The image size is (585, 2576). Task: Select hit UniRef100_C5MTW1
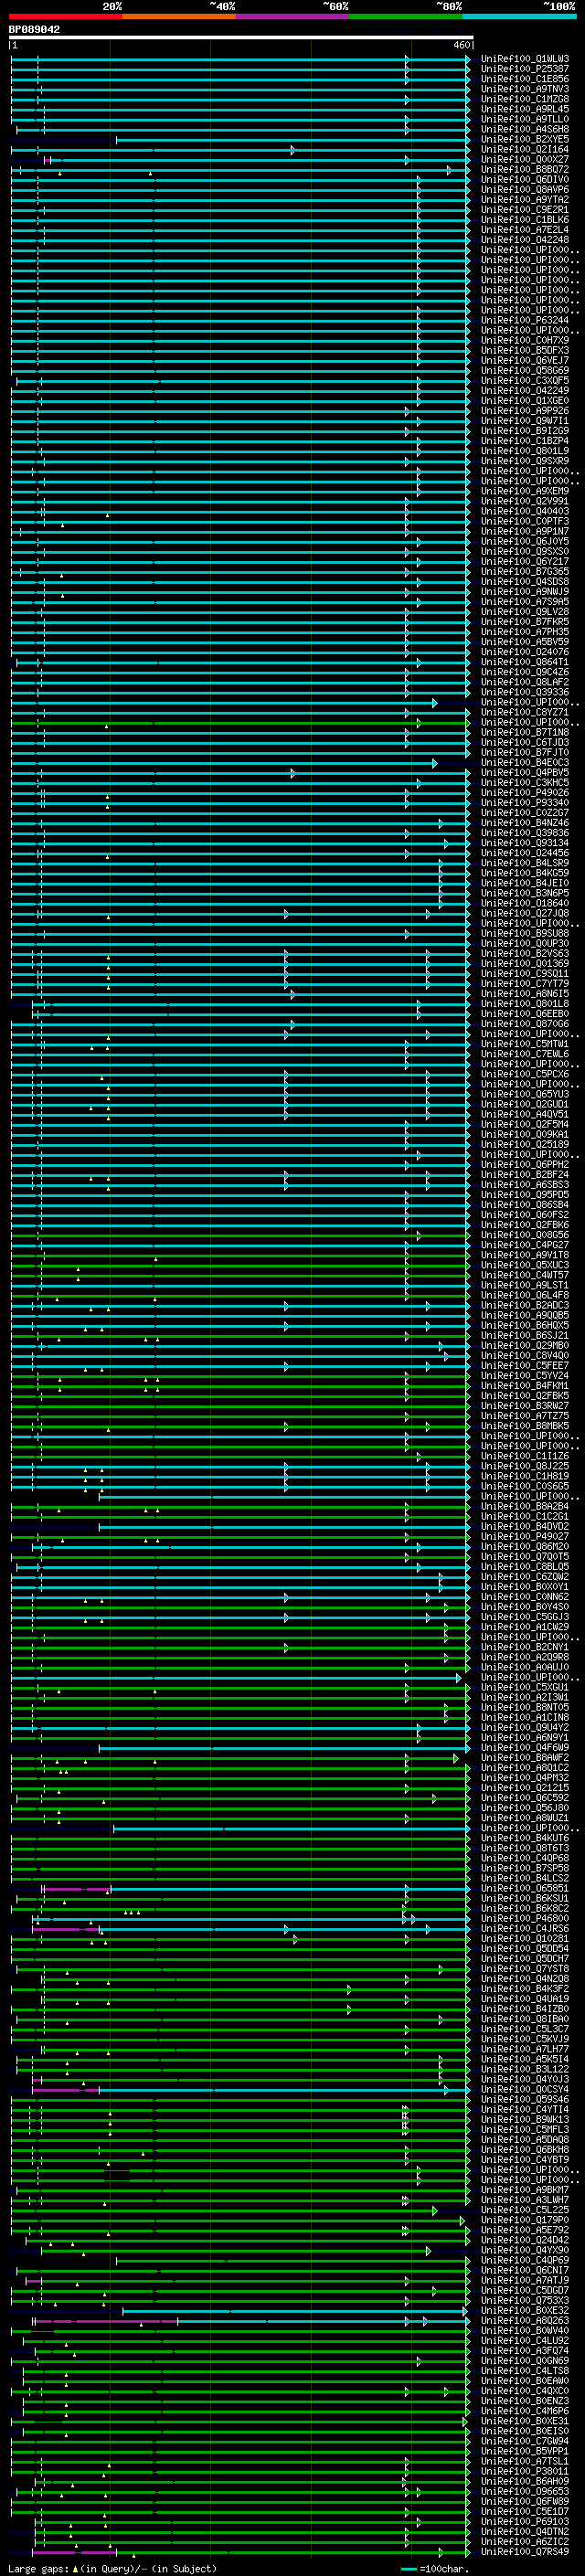pyautogui.click(x=525, y=1044)
